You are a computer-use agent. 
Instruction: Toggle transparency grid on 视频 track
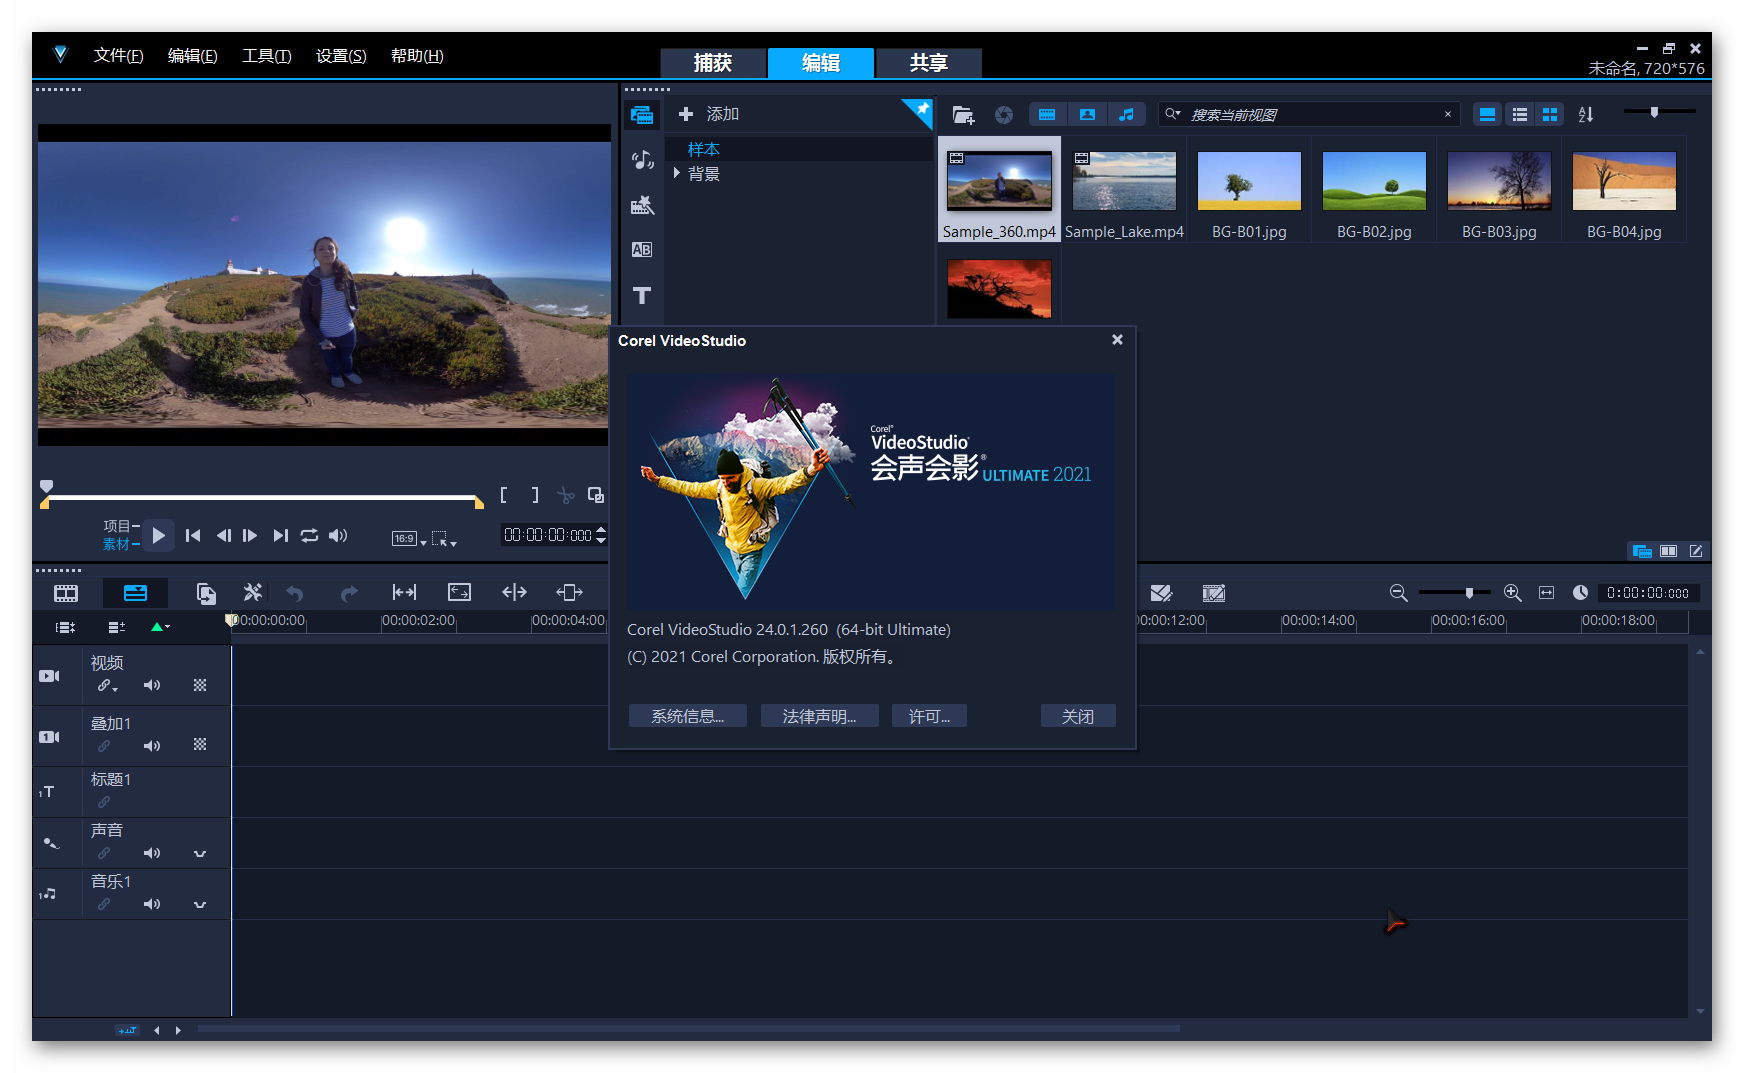[200, 685]
